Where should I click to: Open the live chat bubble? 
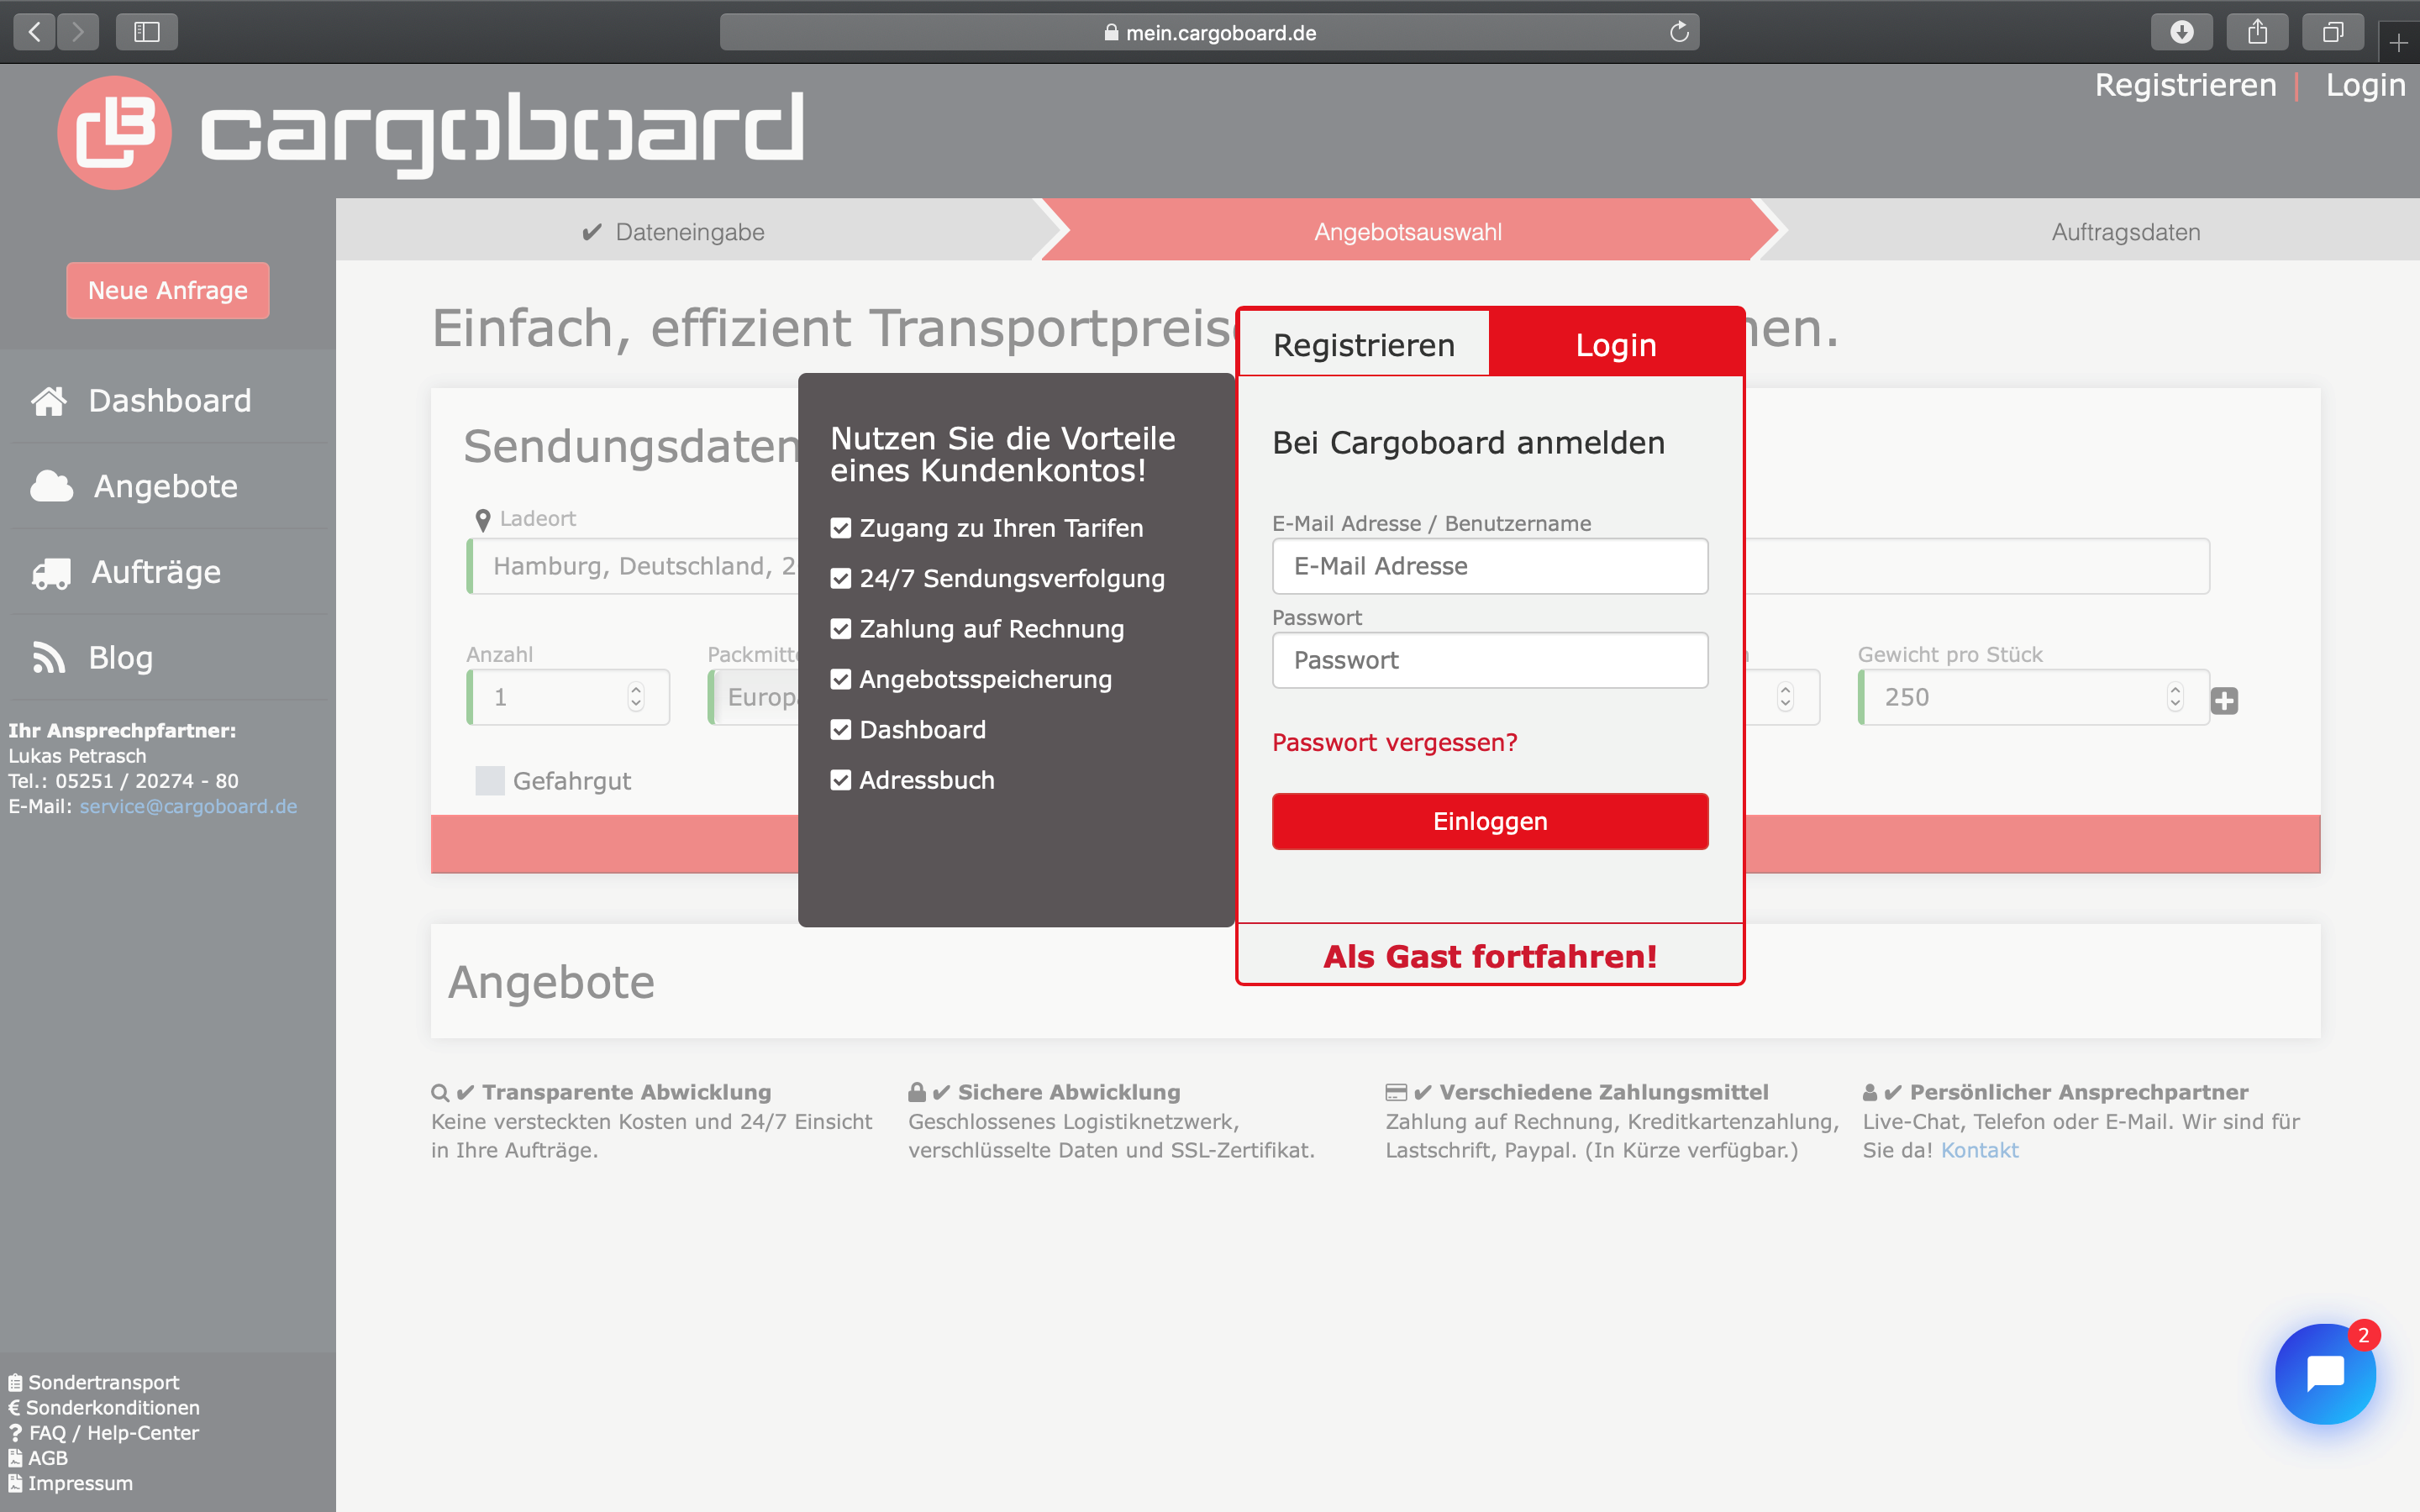point(2325,1374)
